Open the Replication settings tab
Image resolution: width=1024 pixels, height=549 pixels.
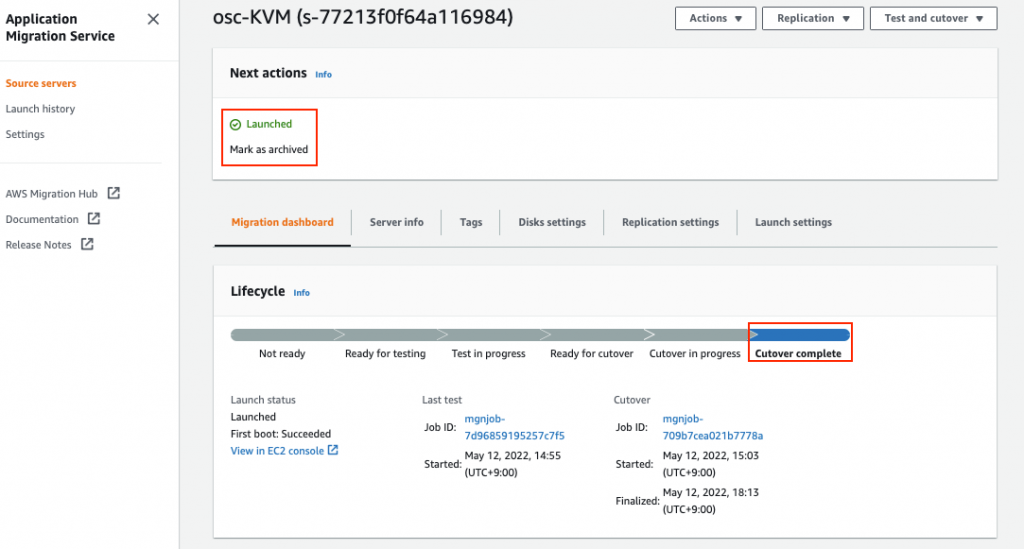tap(670, 222)
